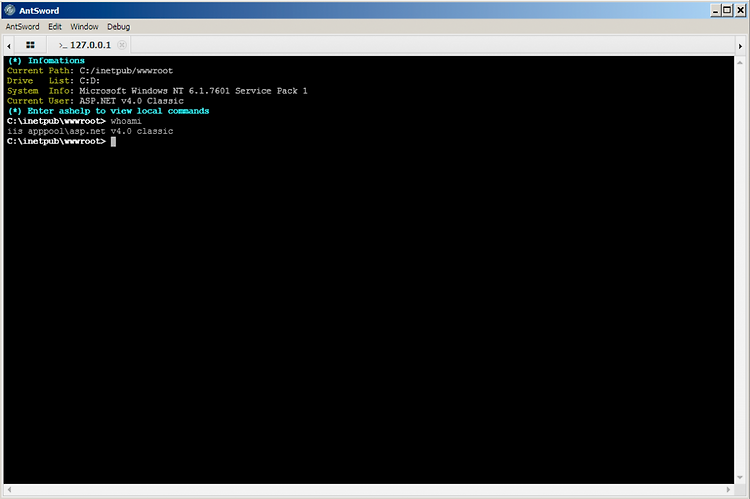Image resolution: width=750 pixels, height=499 pixels.
Task: Click the horizontal scroll left arrow
Action: (9, 489)
